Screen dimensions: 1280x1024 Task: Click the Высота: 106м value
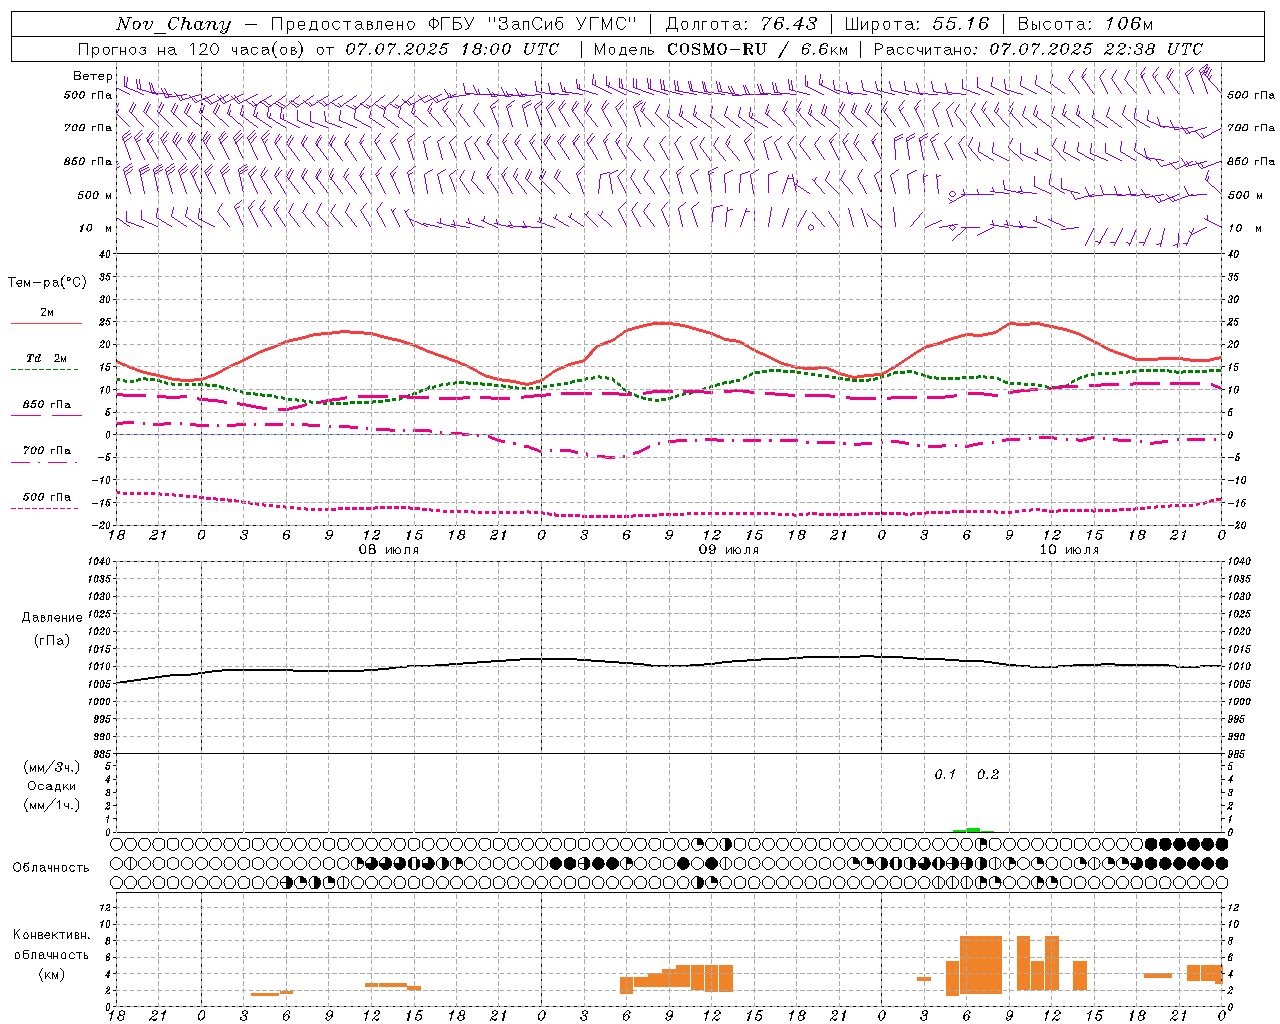tap(1085, 24)
